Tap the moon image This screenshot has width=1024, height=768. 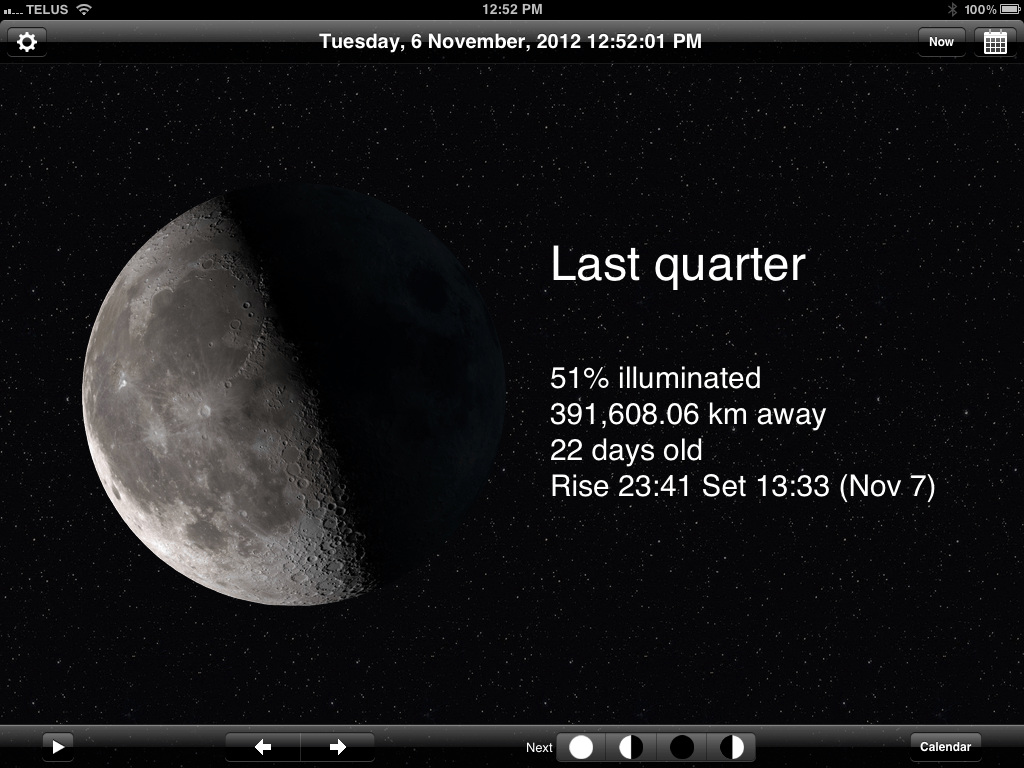click(x=293, y=397)
